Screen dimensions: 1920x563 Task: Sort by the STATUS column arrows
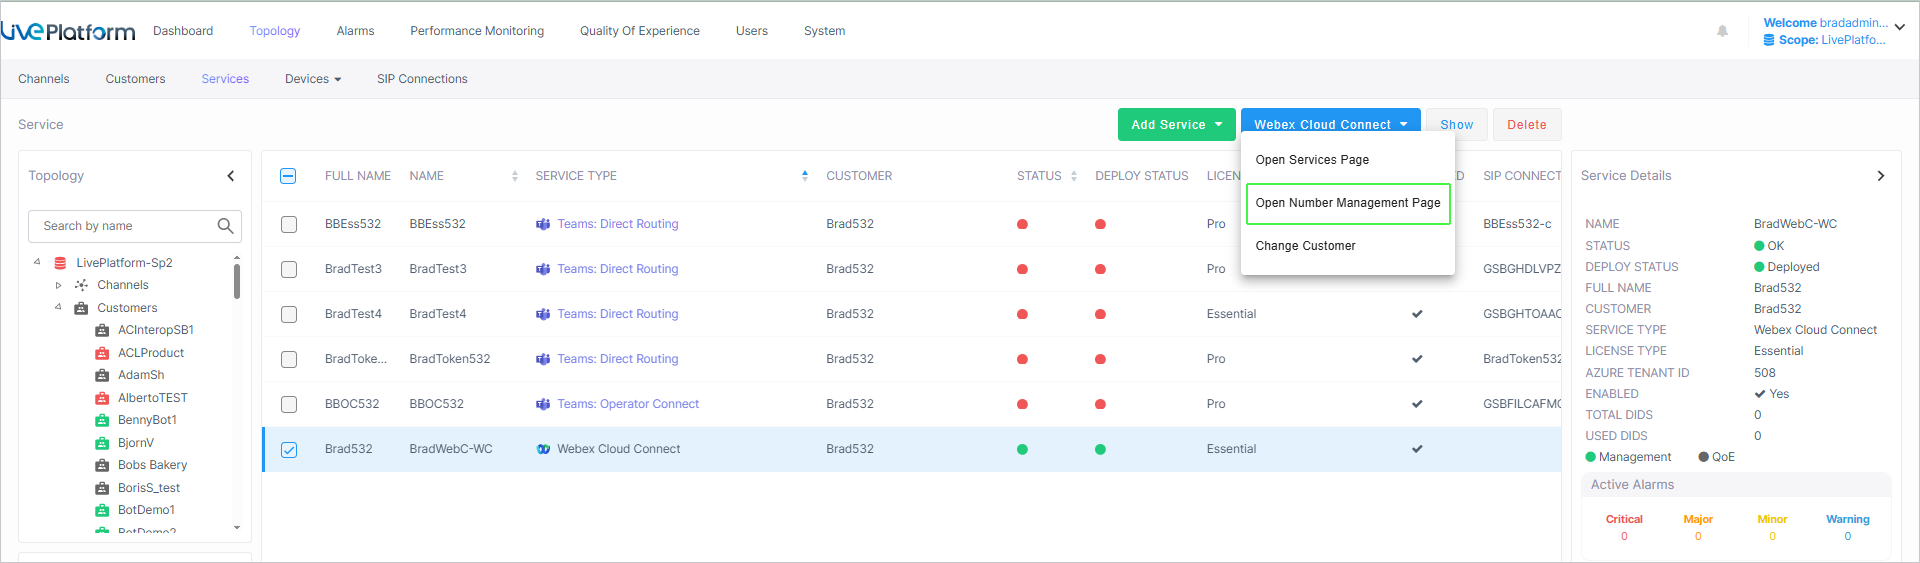[x=1074, y=176]
